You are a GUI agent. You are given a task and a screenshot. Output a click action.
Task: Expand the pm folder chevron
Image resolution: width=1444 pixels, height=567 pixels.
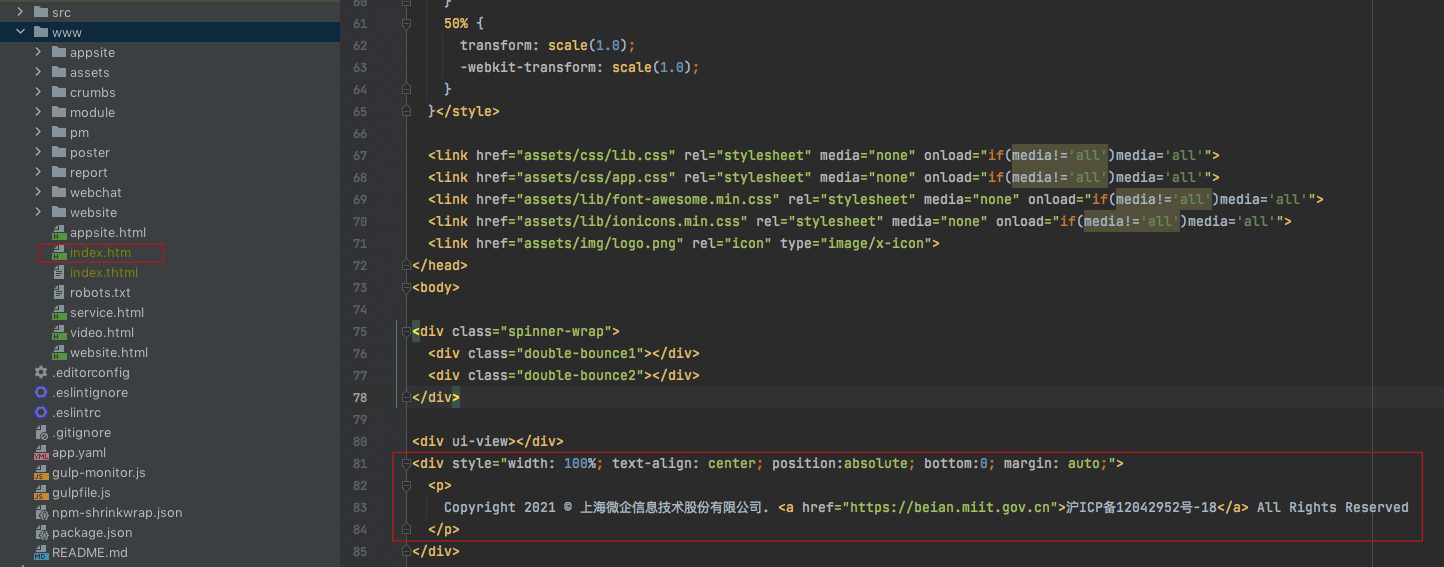[38, 132]
